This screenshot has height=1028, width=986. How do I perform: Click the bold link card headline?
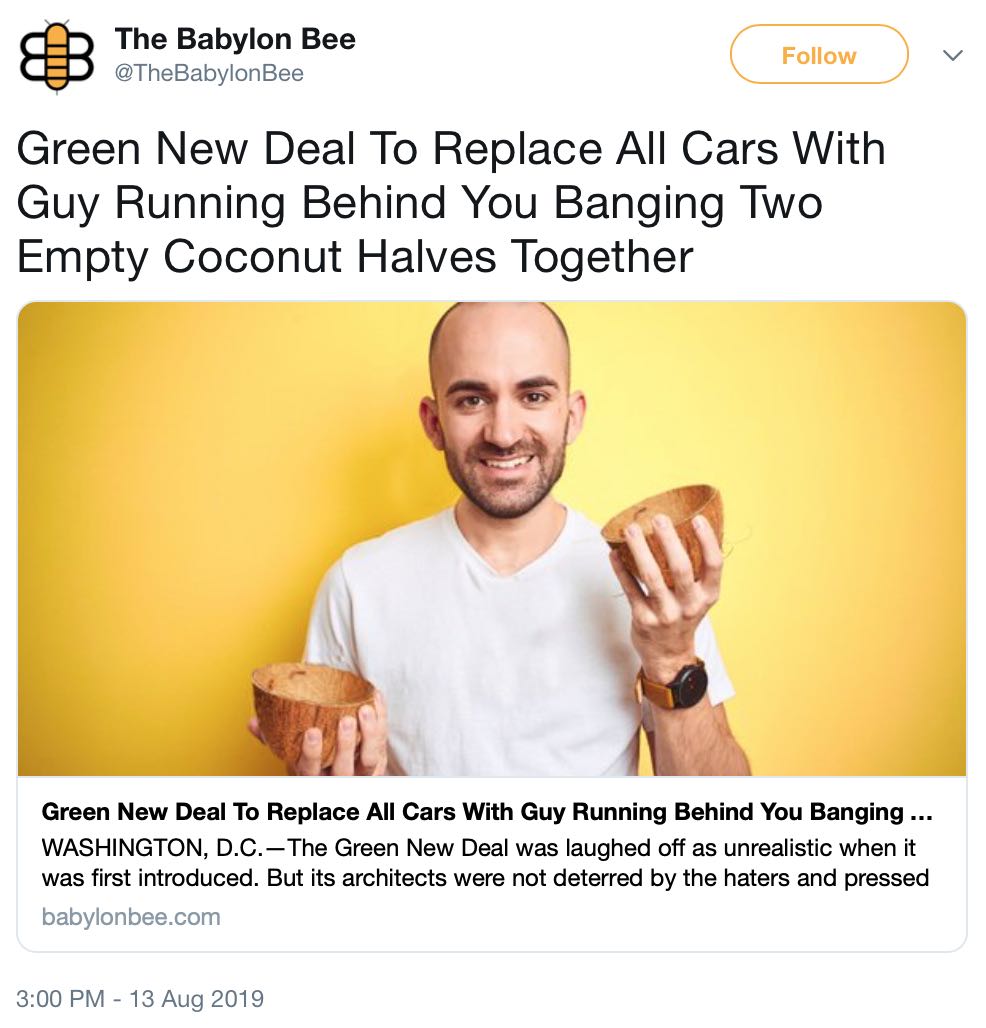click(486, 812)
